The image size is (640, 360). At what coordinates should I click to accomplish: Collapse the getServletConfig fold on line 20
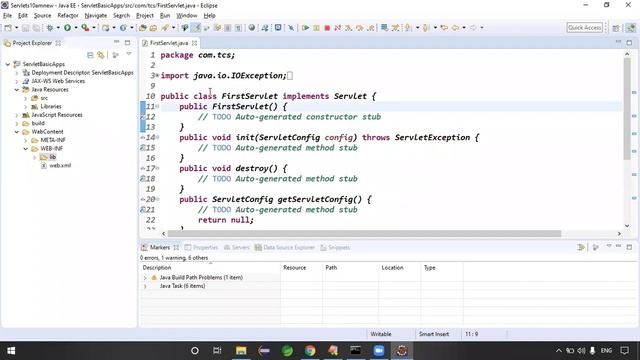(158, 199)
